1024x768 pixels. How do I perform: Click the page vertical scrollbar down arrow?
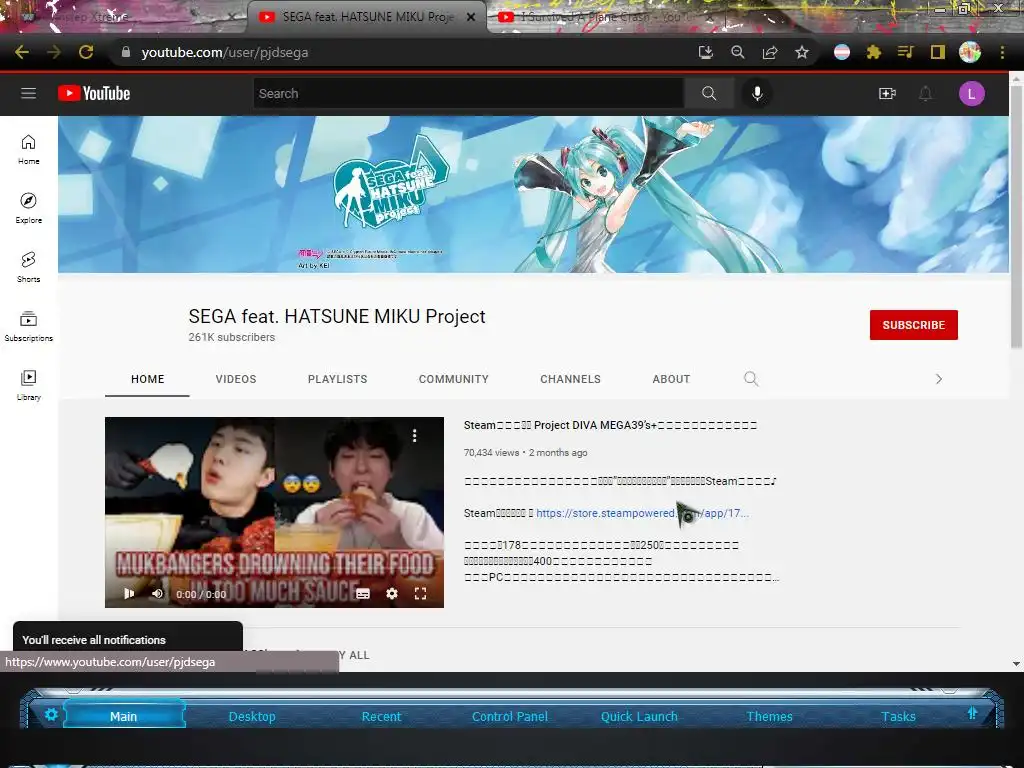[1016, 664]
